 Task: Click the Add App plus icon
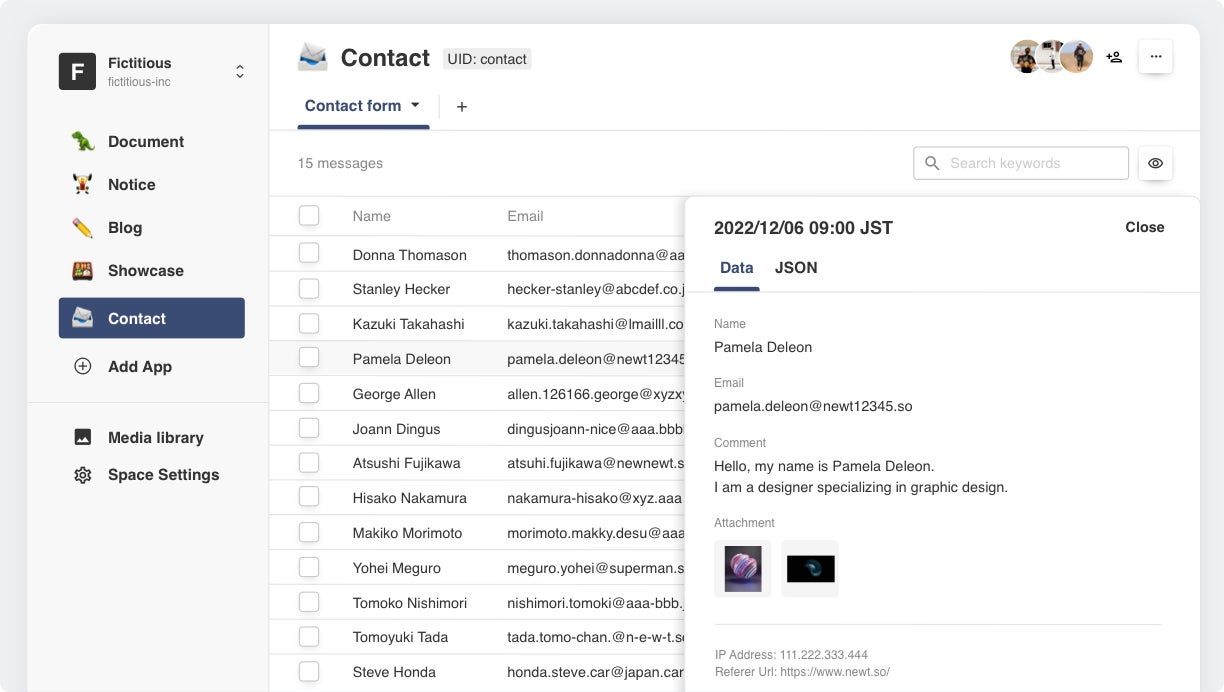(83, 366)
